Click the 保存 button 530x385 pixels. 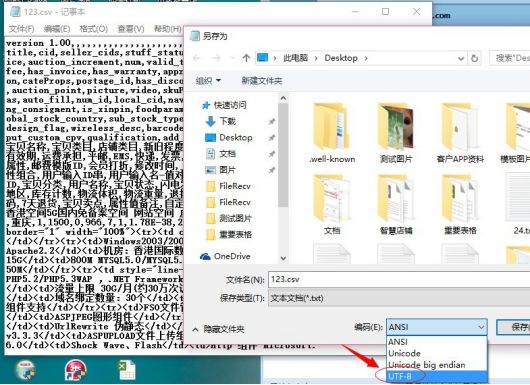(514, 327)
